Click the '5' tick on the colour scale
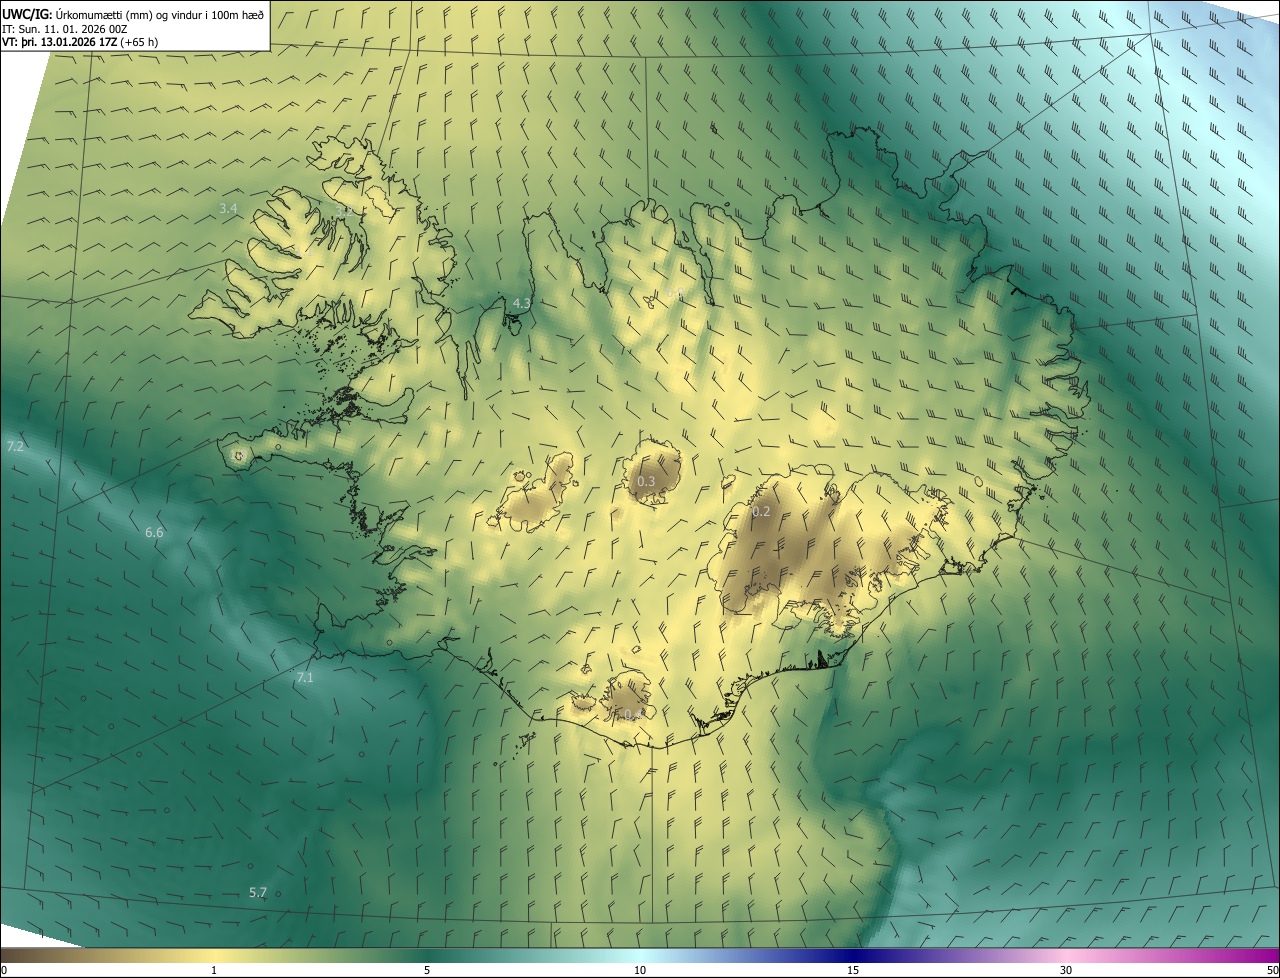The height and width of the screenshot is (978, 1280). pos(427,971)
